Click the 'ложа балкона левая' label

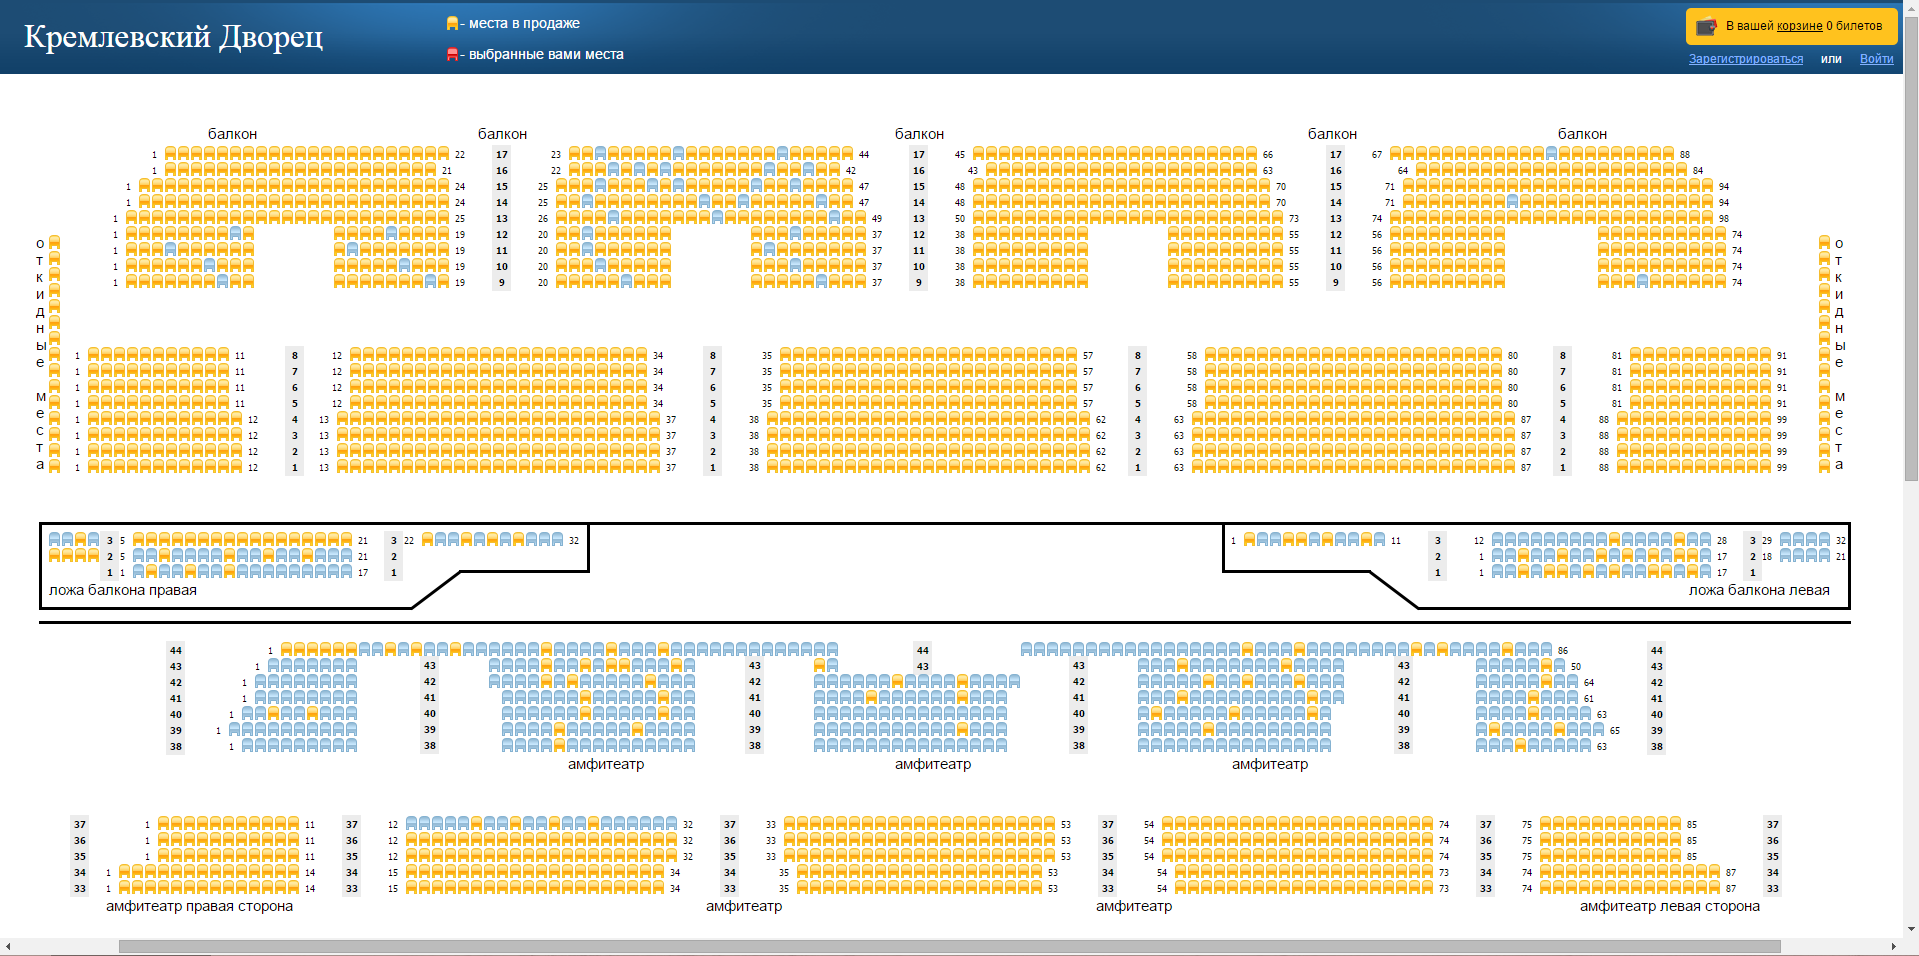pyautogui.click(x=1759, y=590)
